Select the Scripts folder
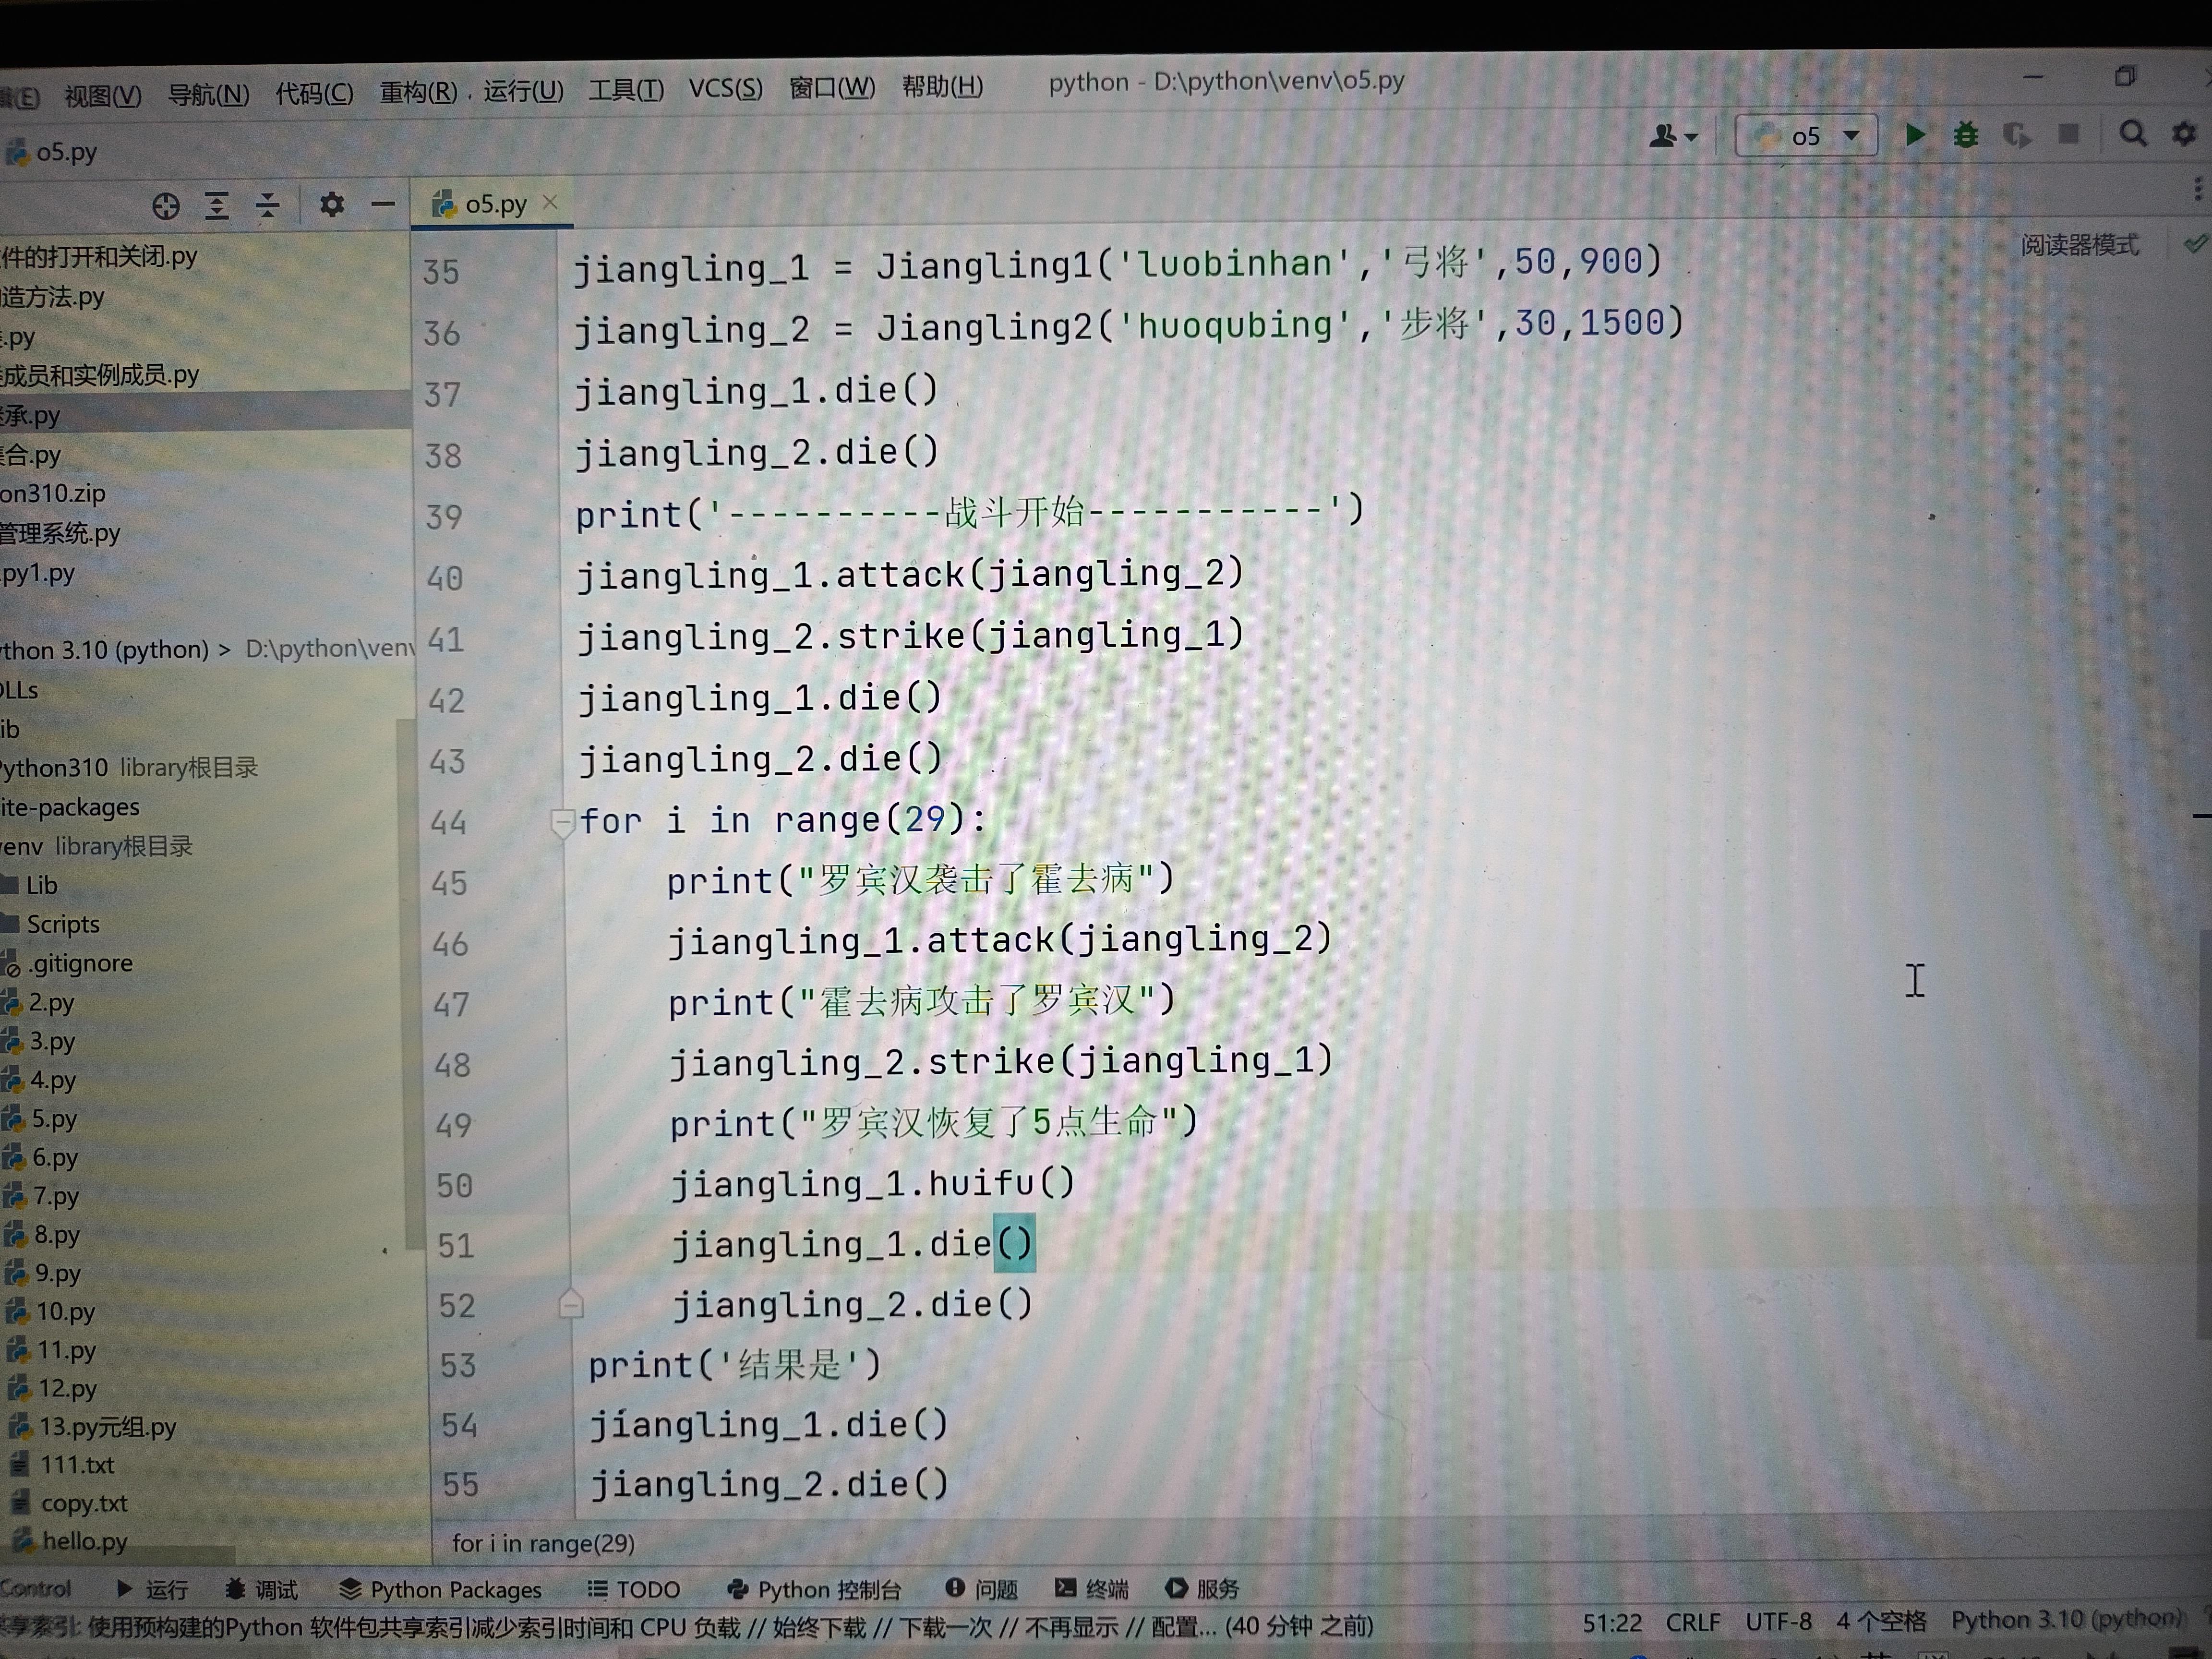2212x1659 pixels. pyautogui.click(x=62, y=924)
